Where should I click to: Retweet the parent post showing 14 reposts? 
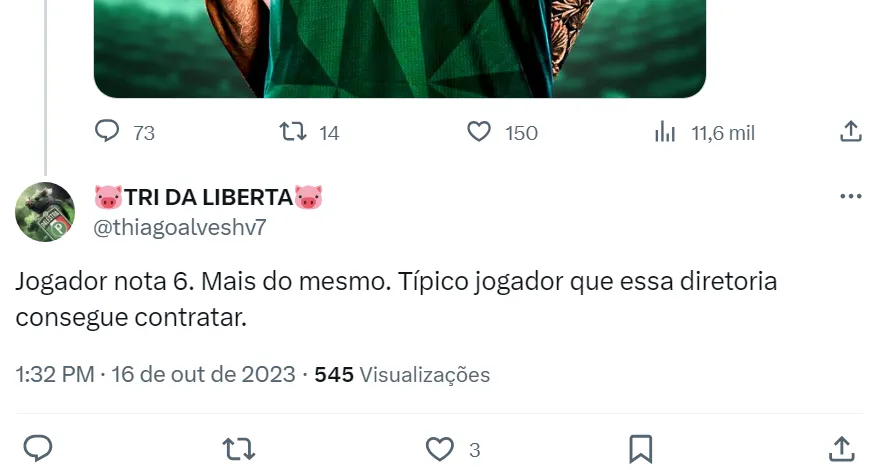tap(310, 132)
